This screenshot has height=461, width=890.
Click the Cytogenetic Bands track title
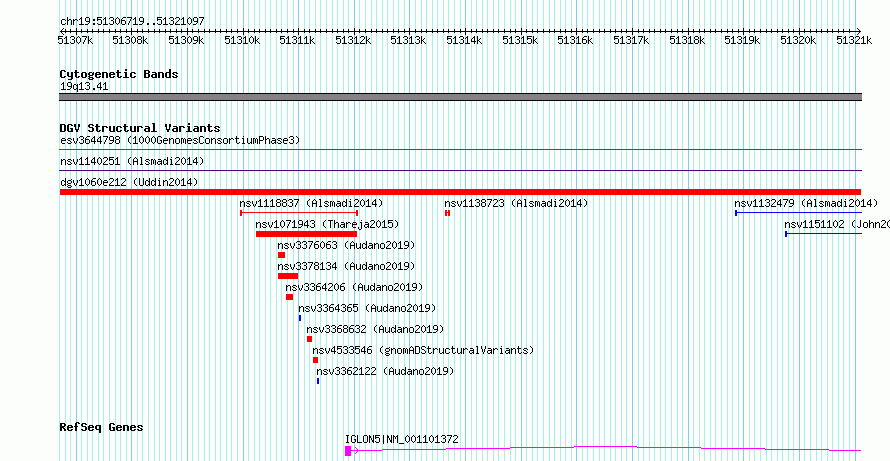[119, 74]
